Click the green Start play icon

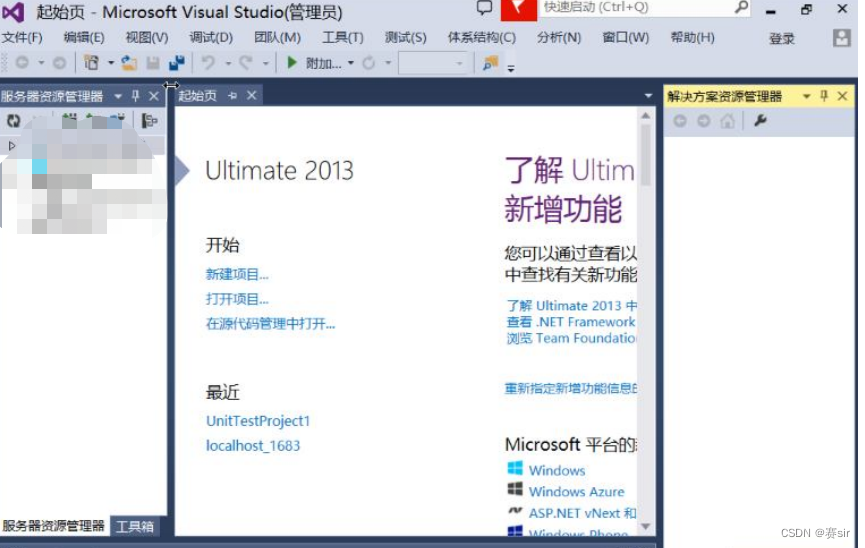(x=292, y=62)
